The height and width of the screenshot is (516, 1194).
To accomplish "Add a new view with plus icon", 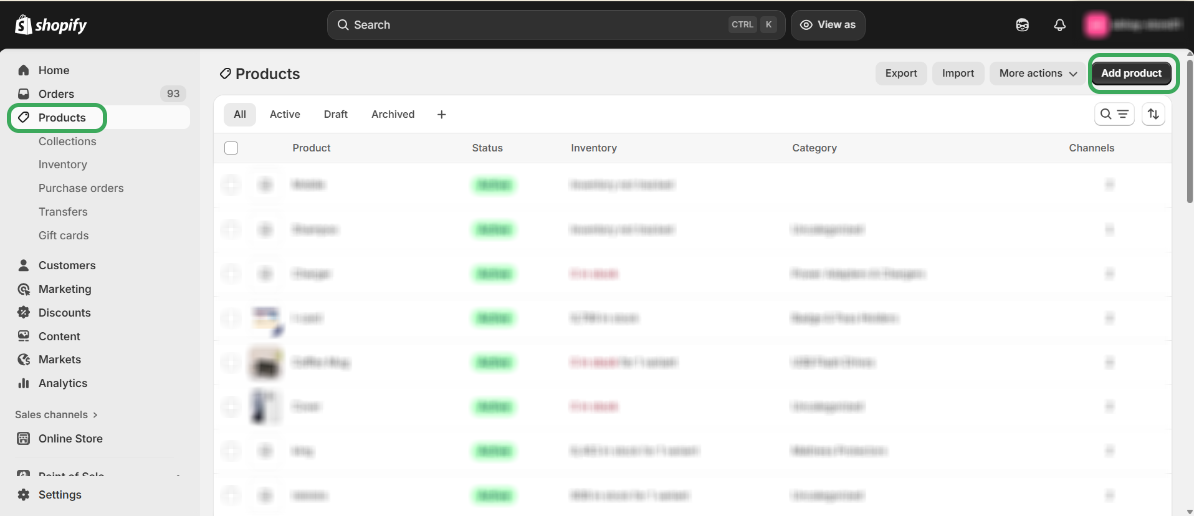I will pyautogui.click(x=441, y=114).
